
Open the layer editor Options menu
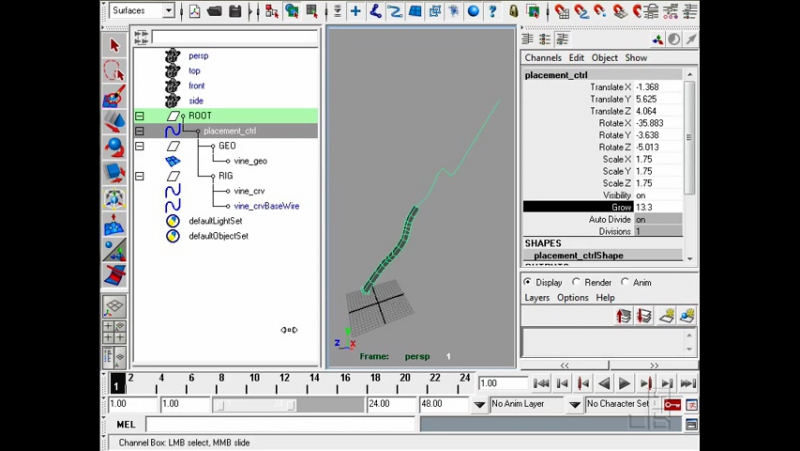pyautogui.click(x=572, y=297)
